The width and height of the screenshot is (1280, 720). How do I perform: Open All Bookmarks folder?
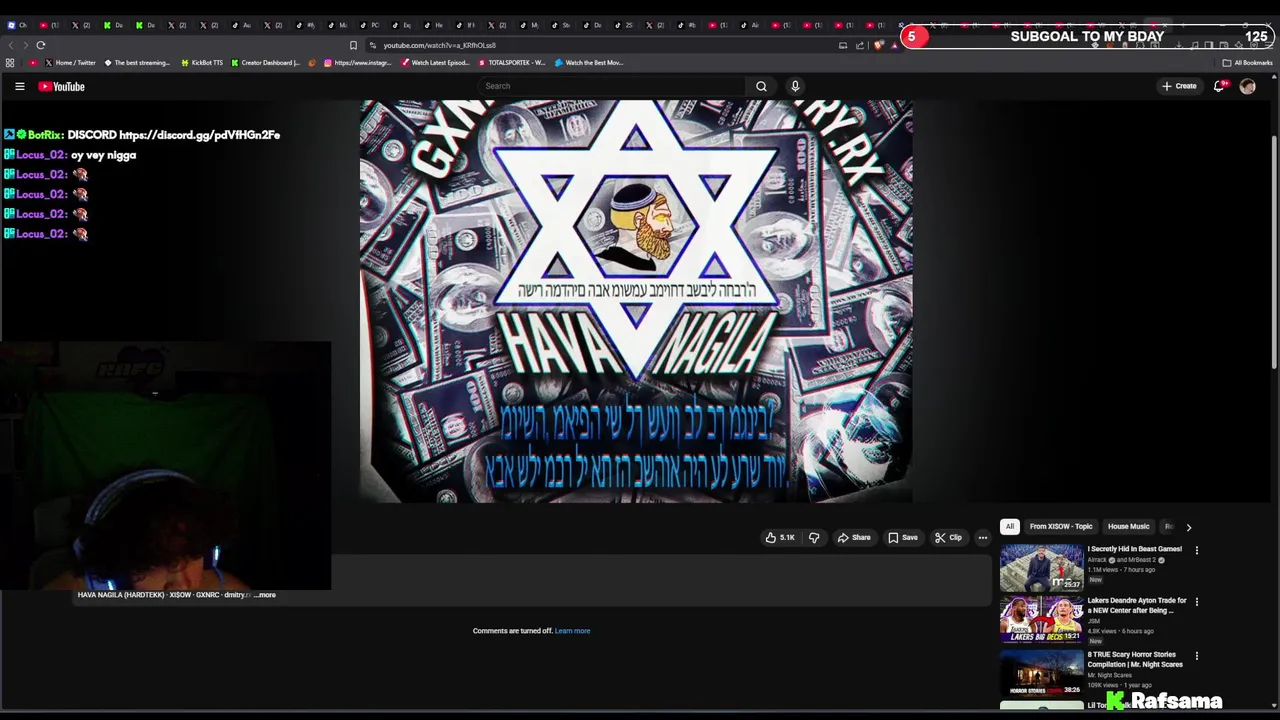click(1247, 63)
